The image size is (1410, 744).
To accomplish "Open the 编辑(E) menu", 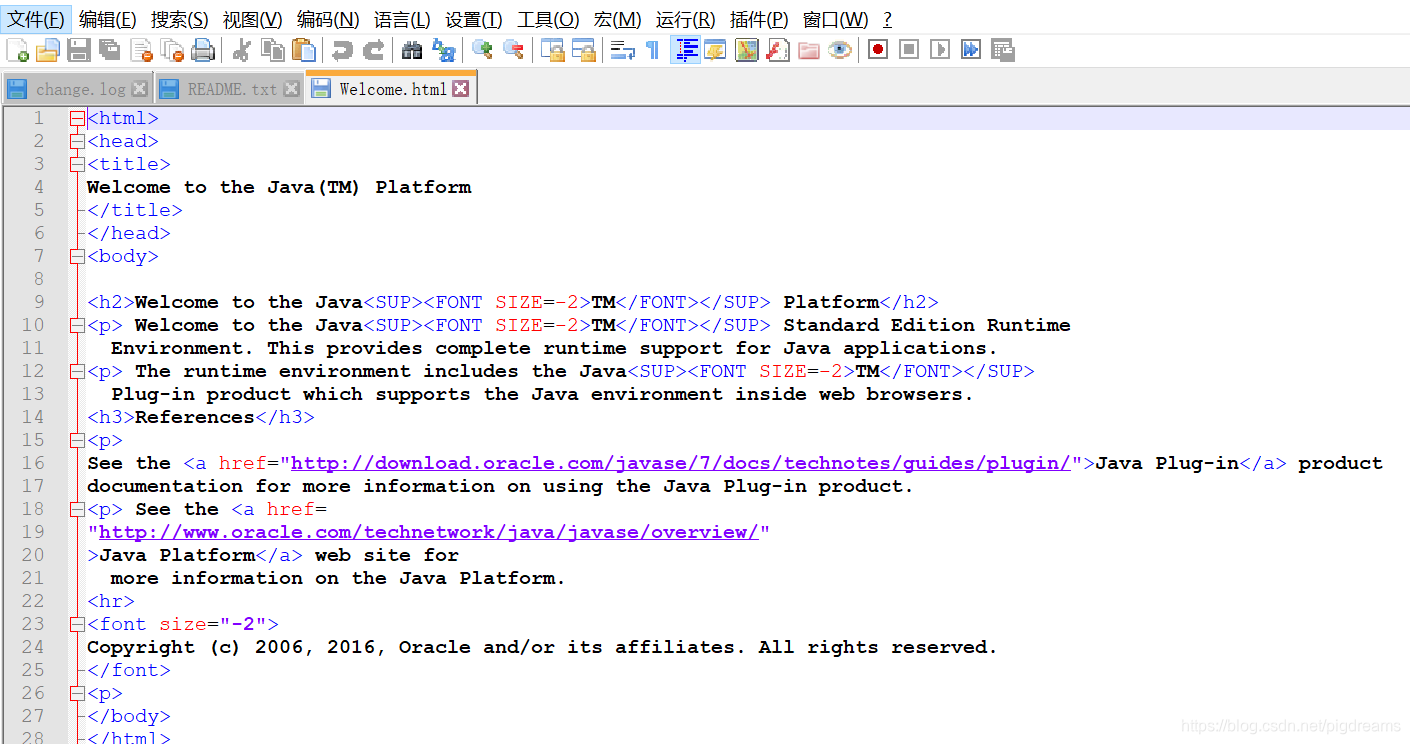I will pos(107,19).
